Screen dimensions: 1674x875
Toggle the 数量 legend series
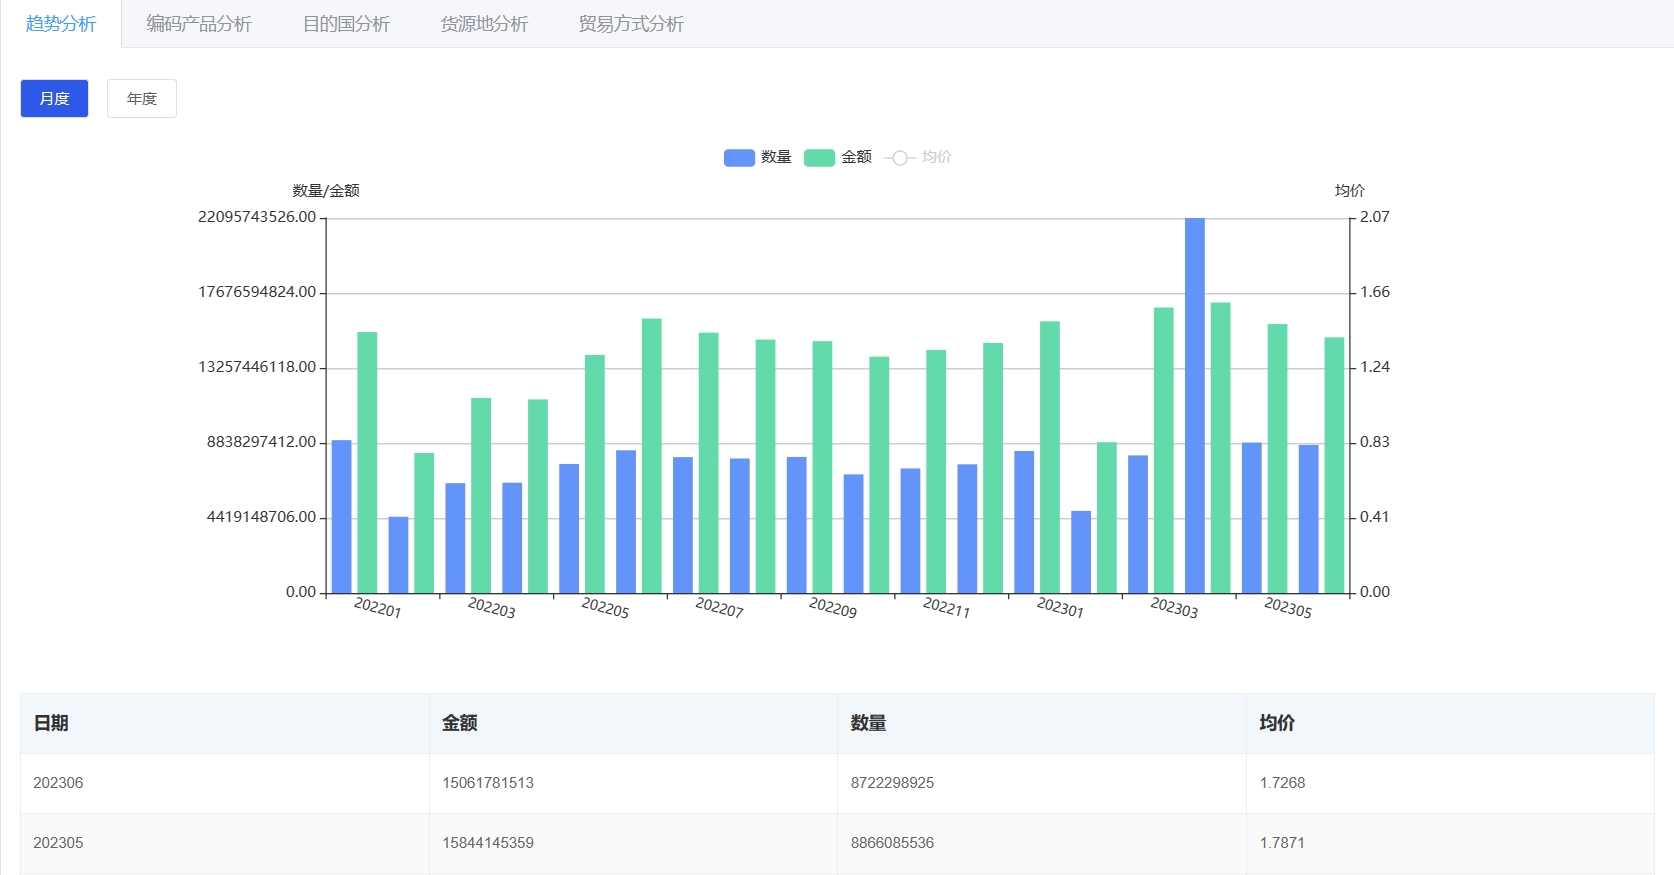[x=757, y=157]
